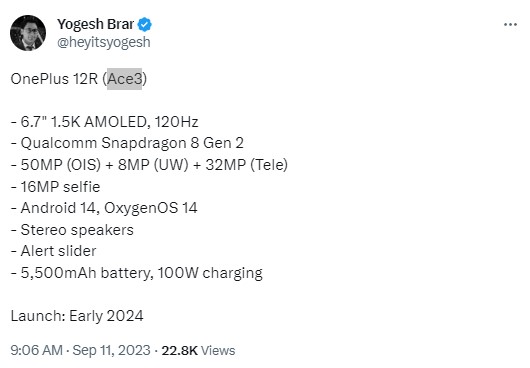
Task: Select the 6.7" 1.5K AMOLED line
Action: coord(104,122)
